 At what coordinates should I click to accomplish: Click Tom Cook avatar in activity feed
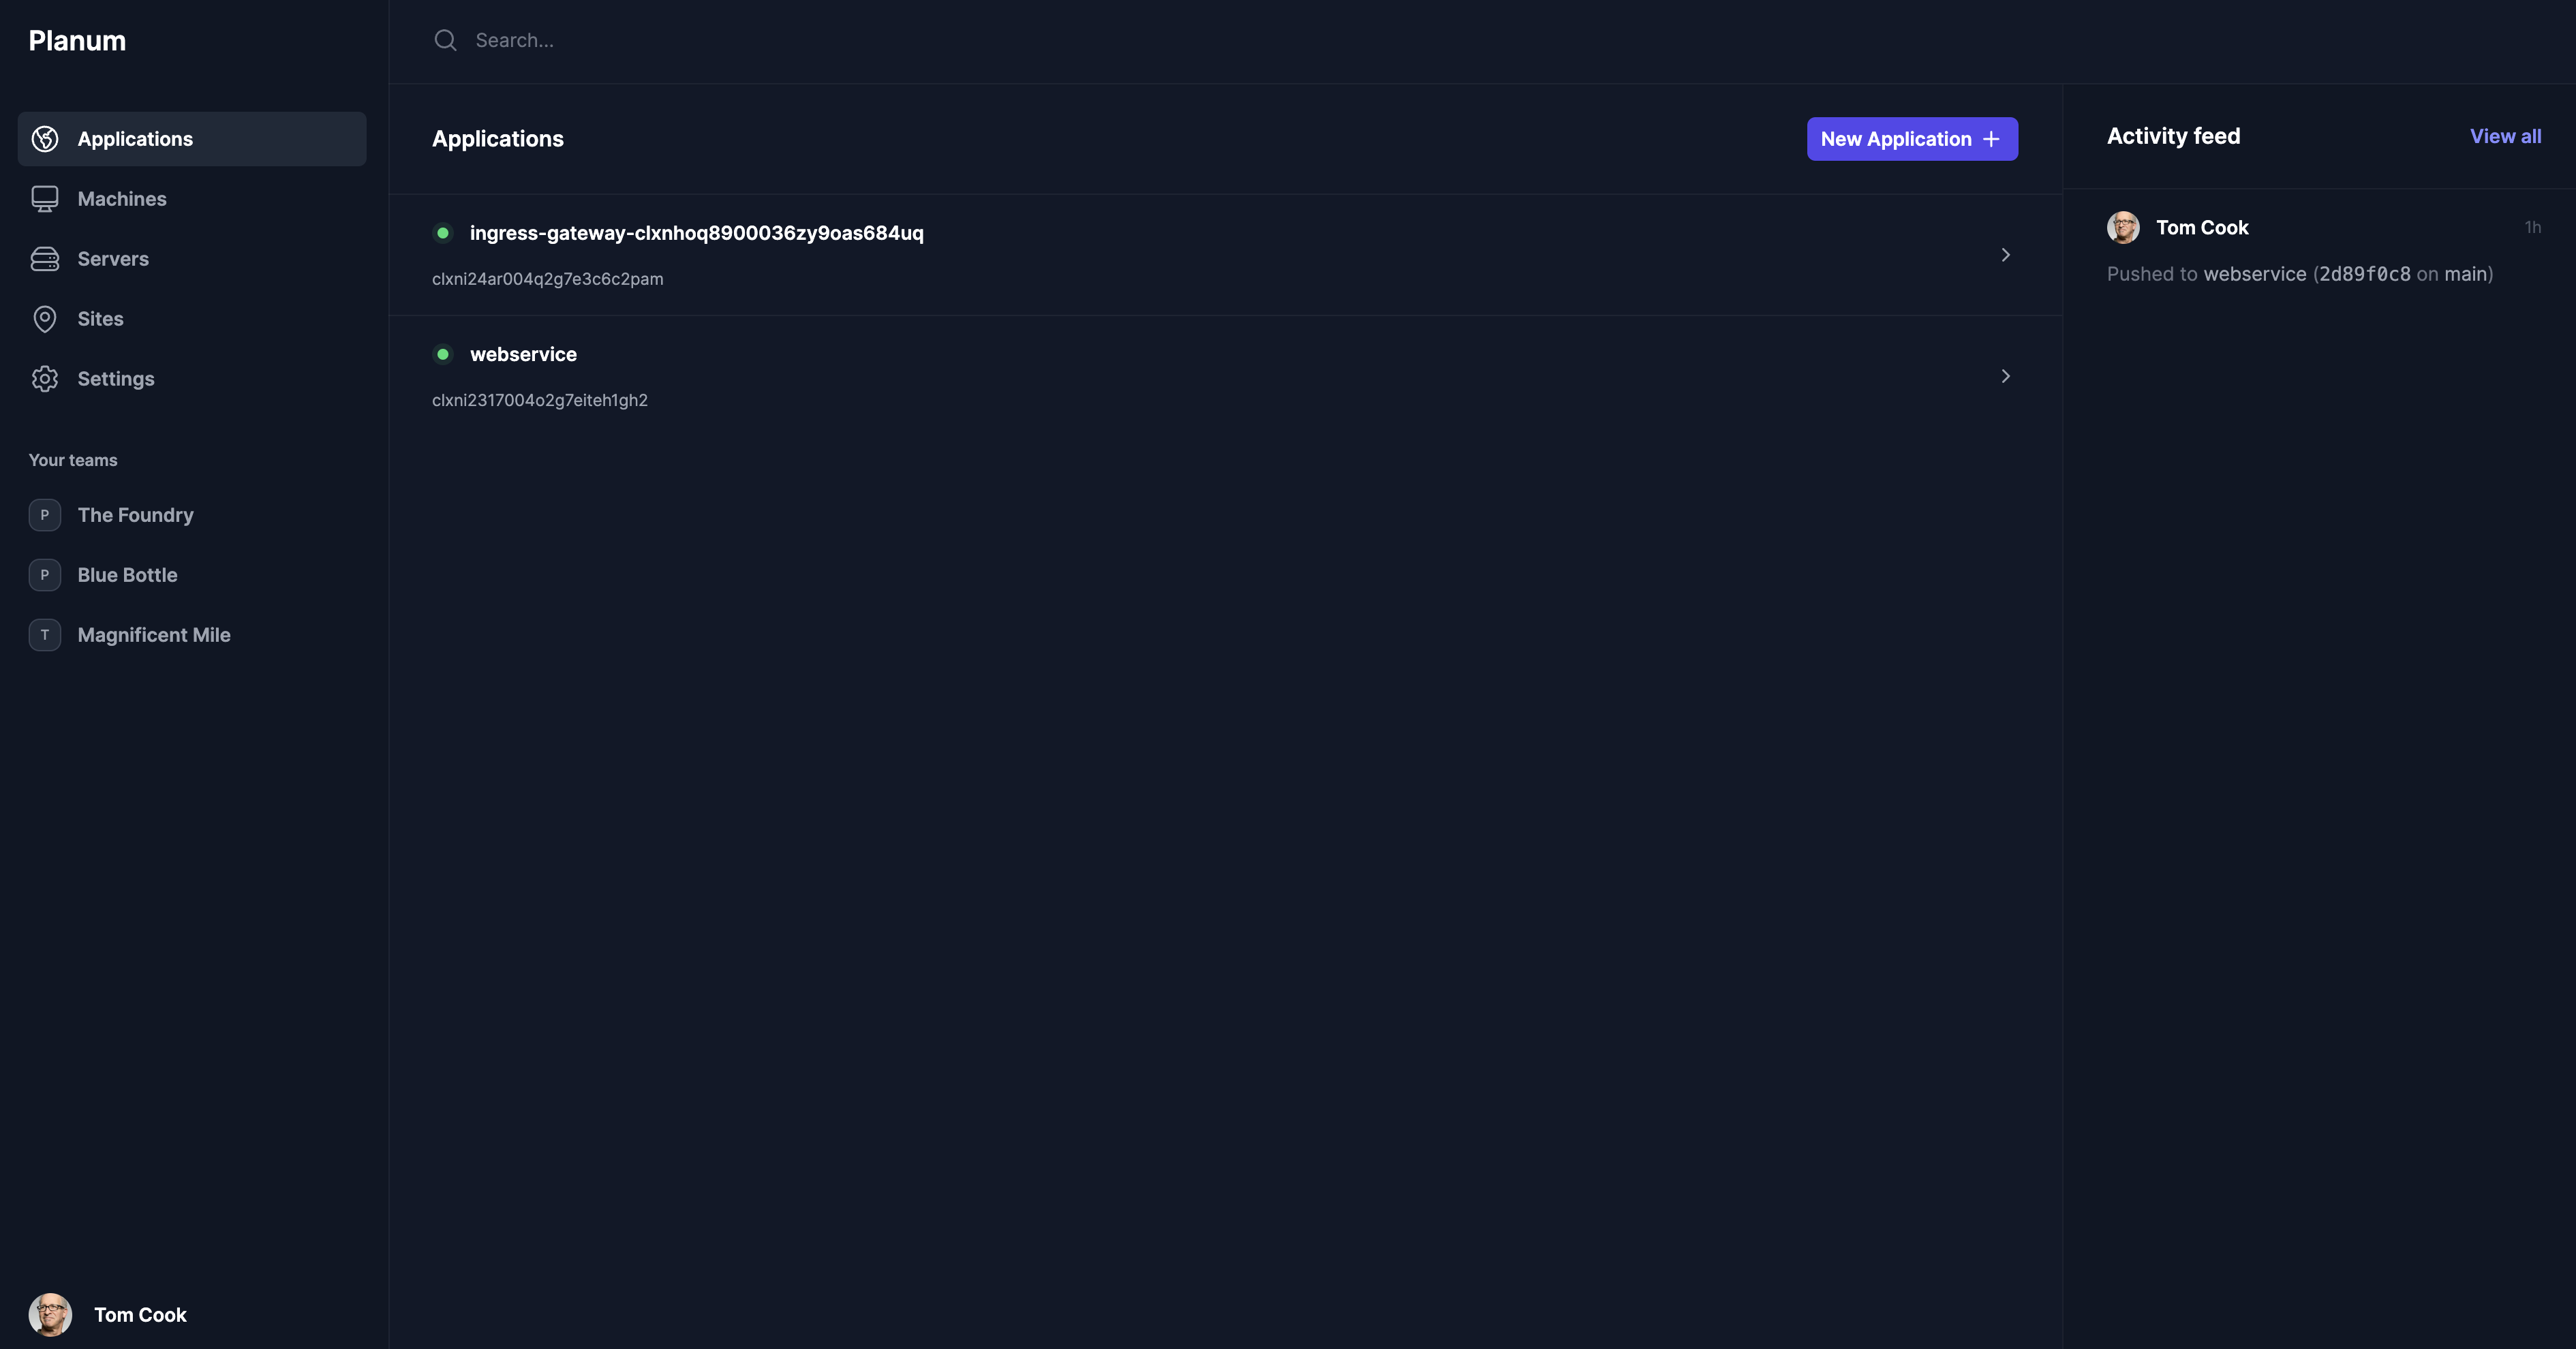[2123, 228]
